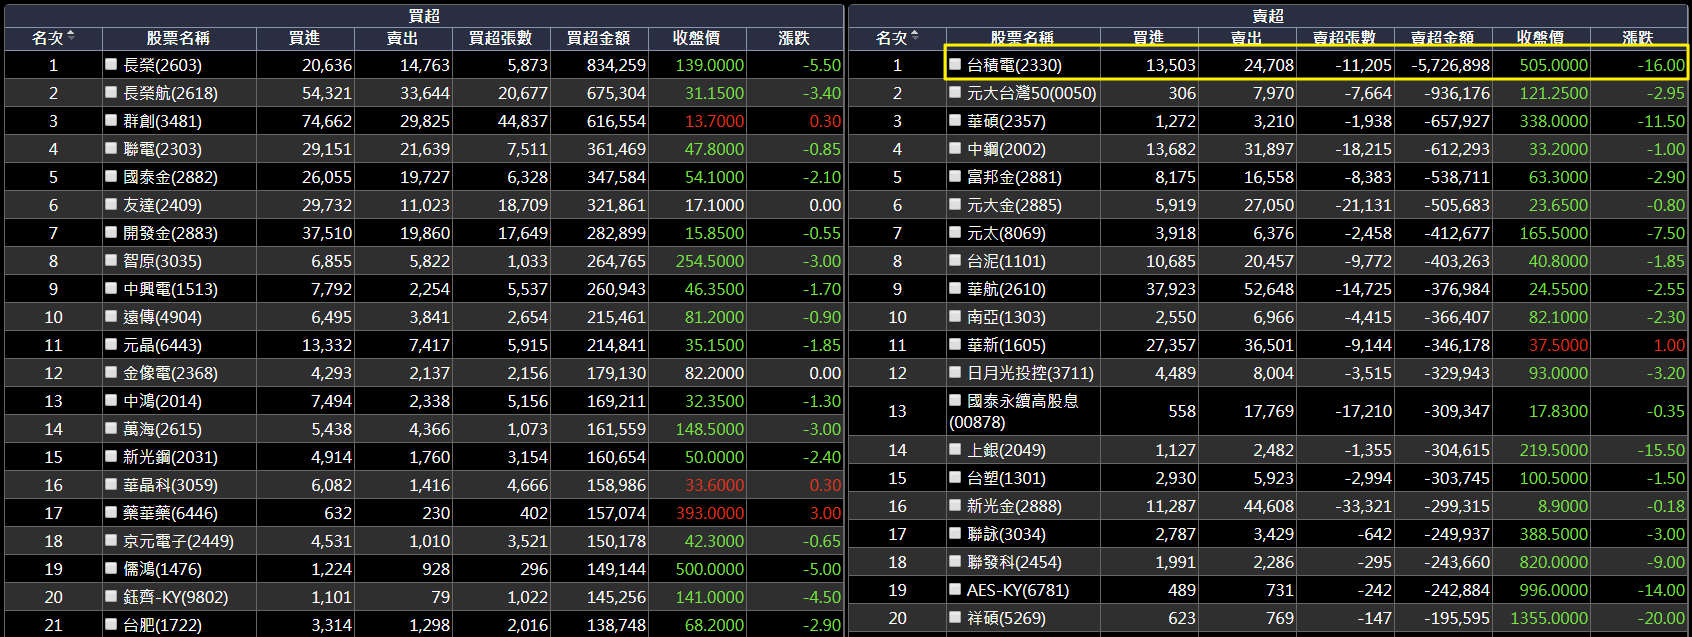The height and width of the screenshot is (637, 1692).
Task: Click the 收盤價 header in the 買超 table
Action: click(696, 38)
